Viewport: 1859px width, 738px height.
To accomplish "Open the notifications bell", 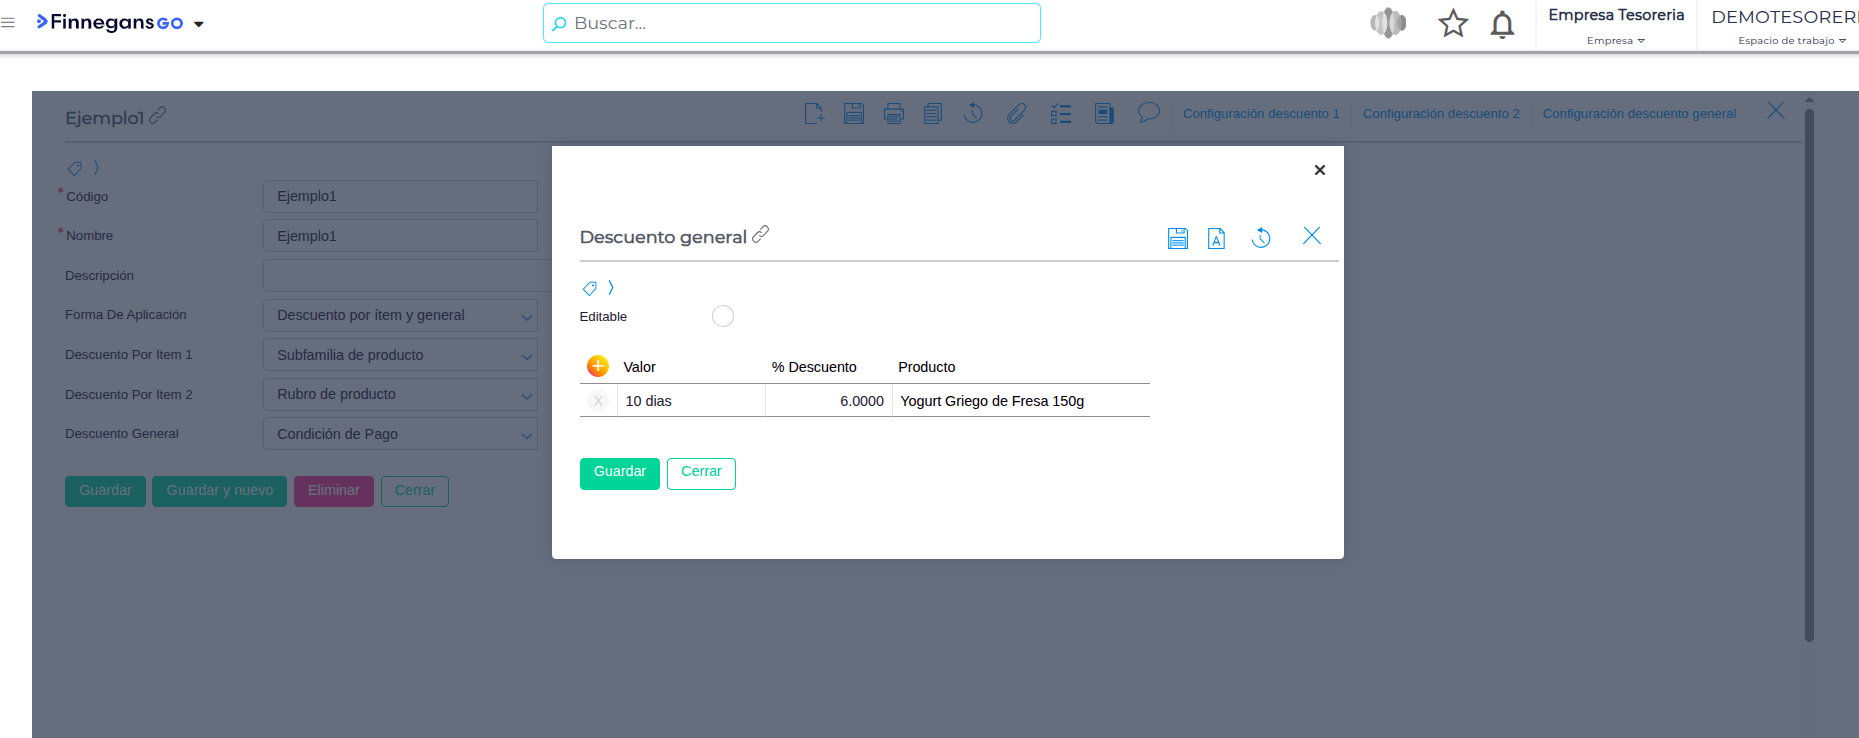I will 1501,24.
